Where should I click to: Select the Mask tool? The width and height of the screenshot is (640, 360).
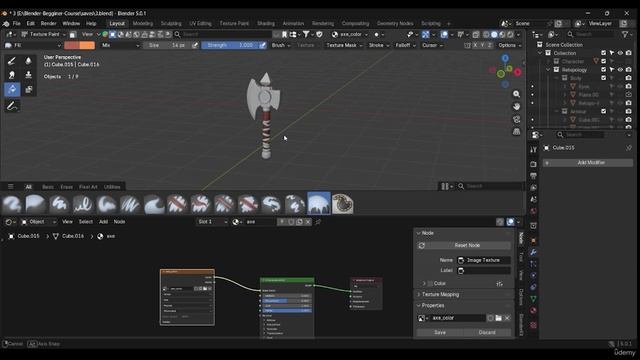[28, 89]
